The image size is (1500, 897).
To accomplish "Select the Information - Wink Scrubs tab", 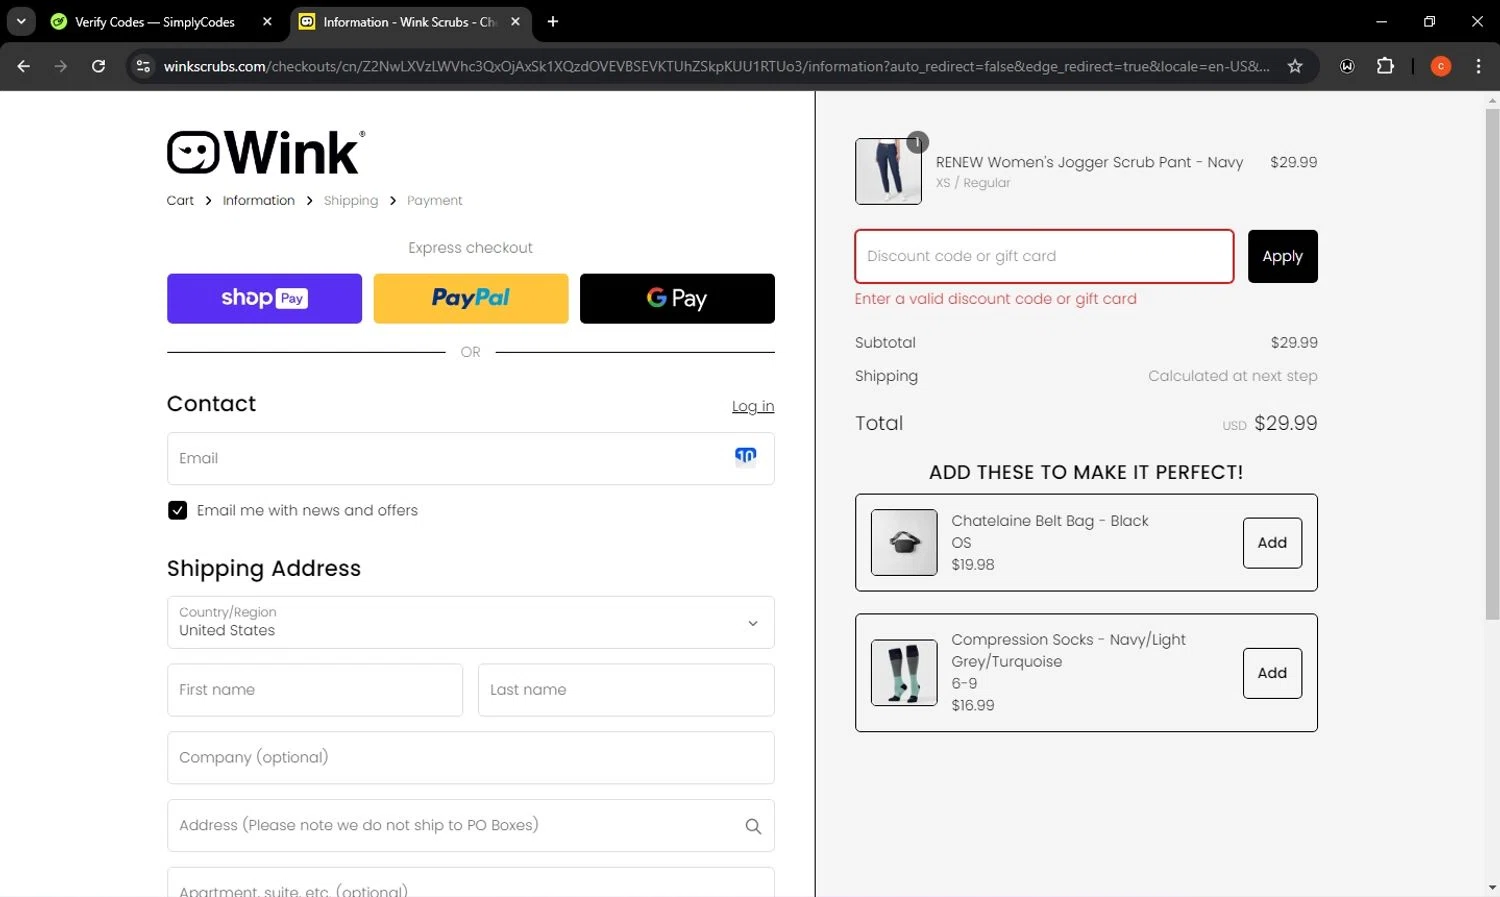I will tap(409, 21).
